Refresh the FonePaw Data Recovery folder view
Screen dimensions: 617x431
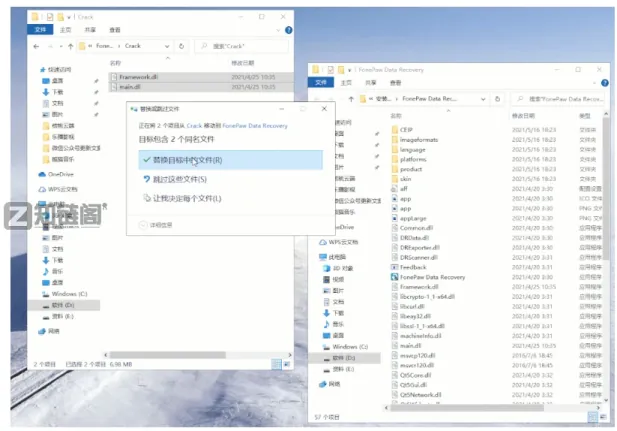tap(497, 99)
